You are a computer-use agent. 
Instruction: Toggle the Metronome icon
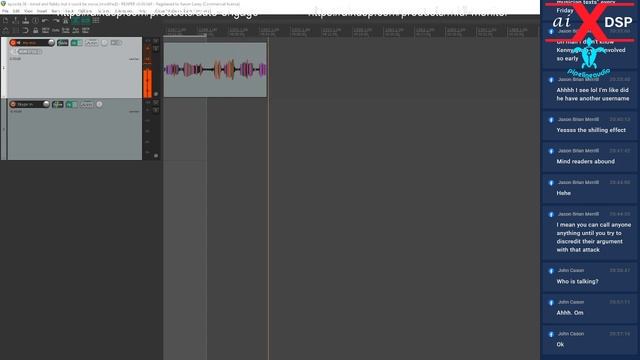[x=65, y=20]
